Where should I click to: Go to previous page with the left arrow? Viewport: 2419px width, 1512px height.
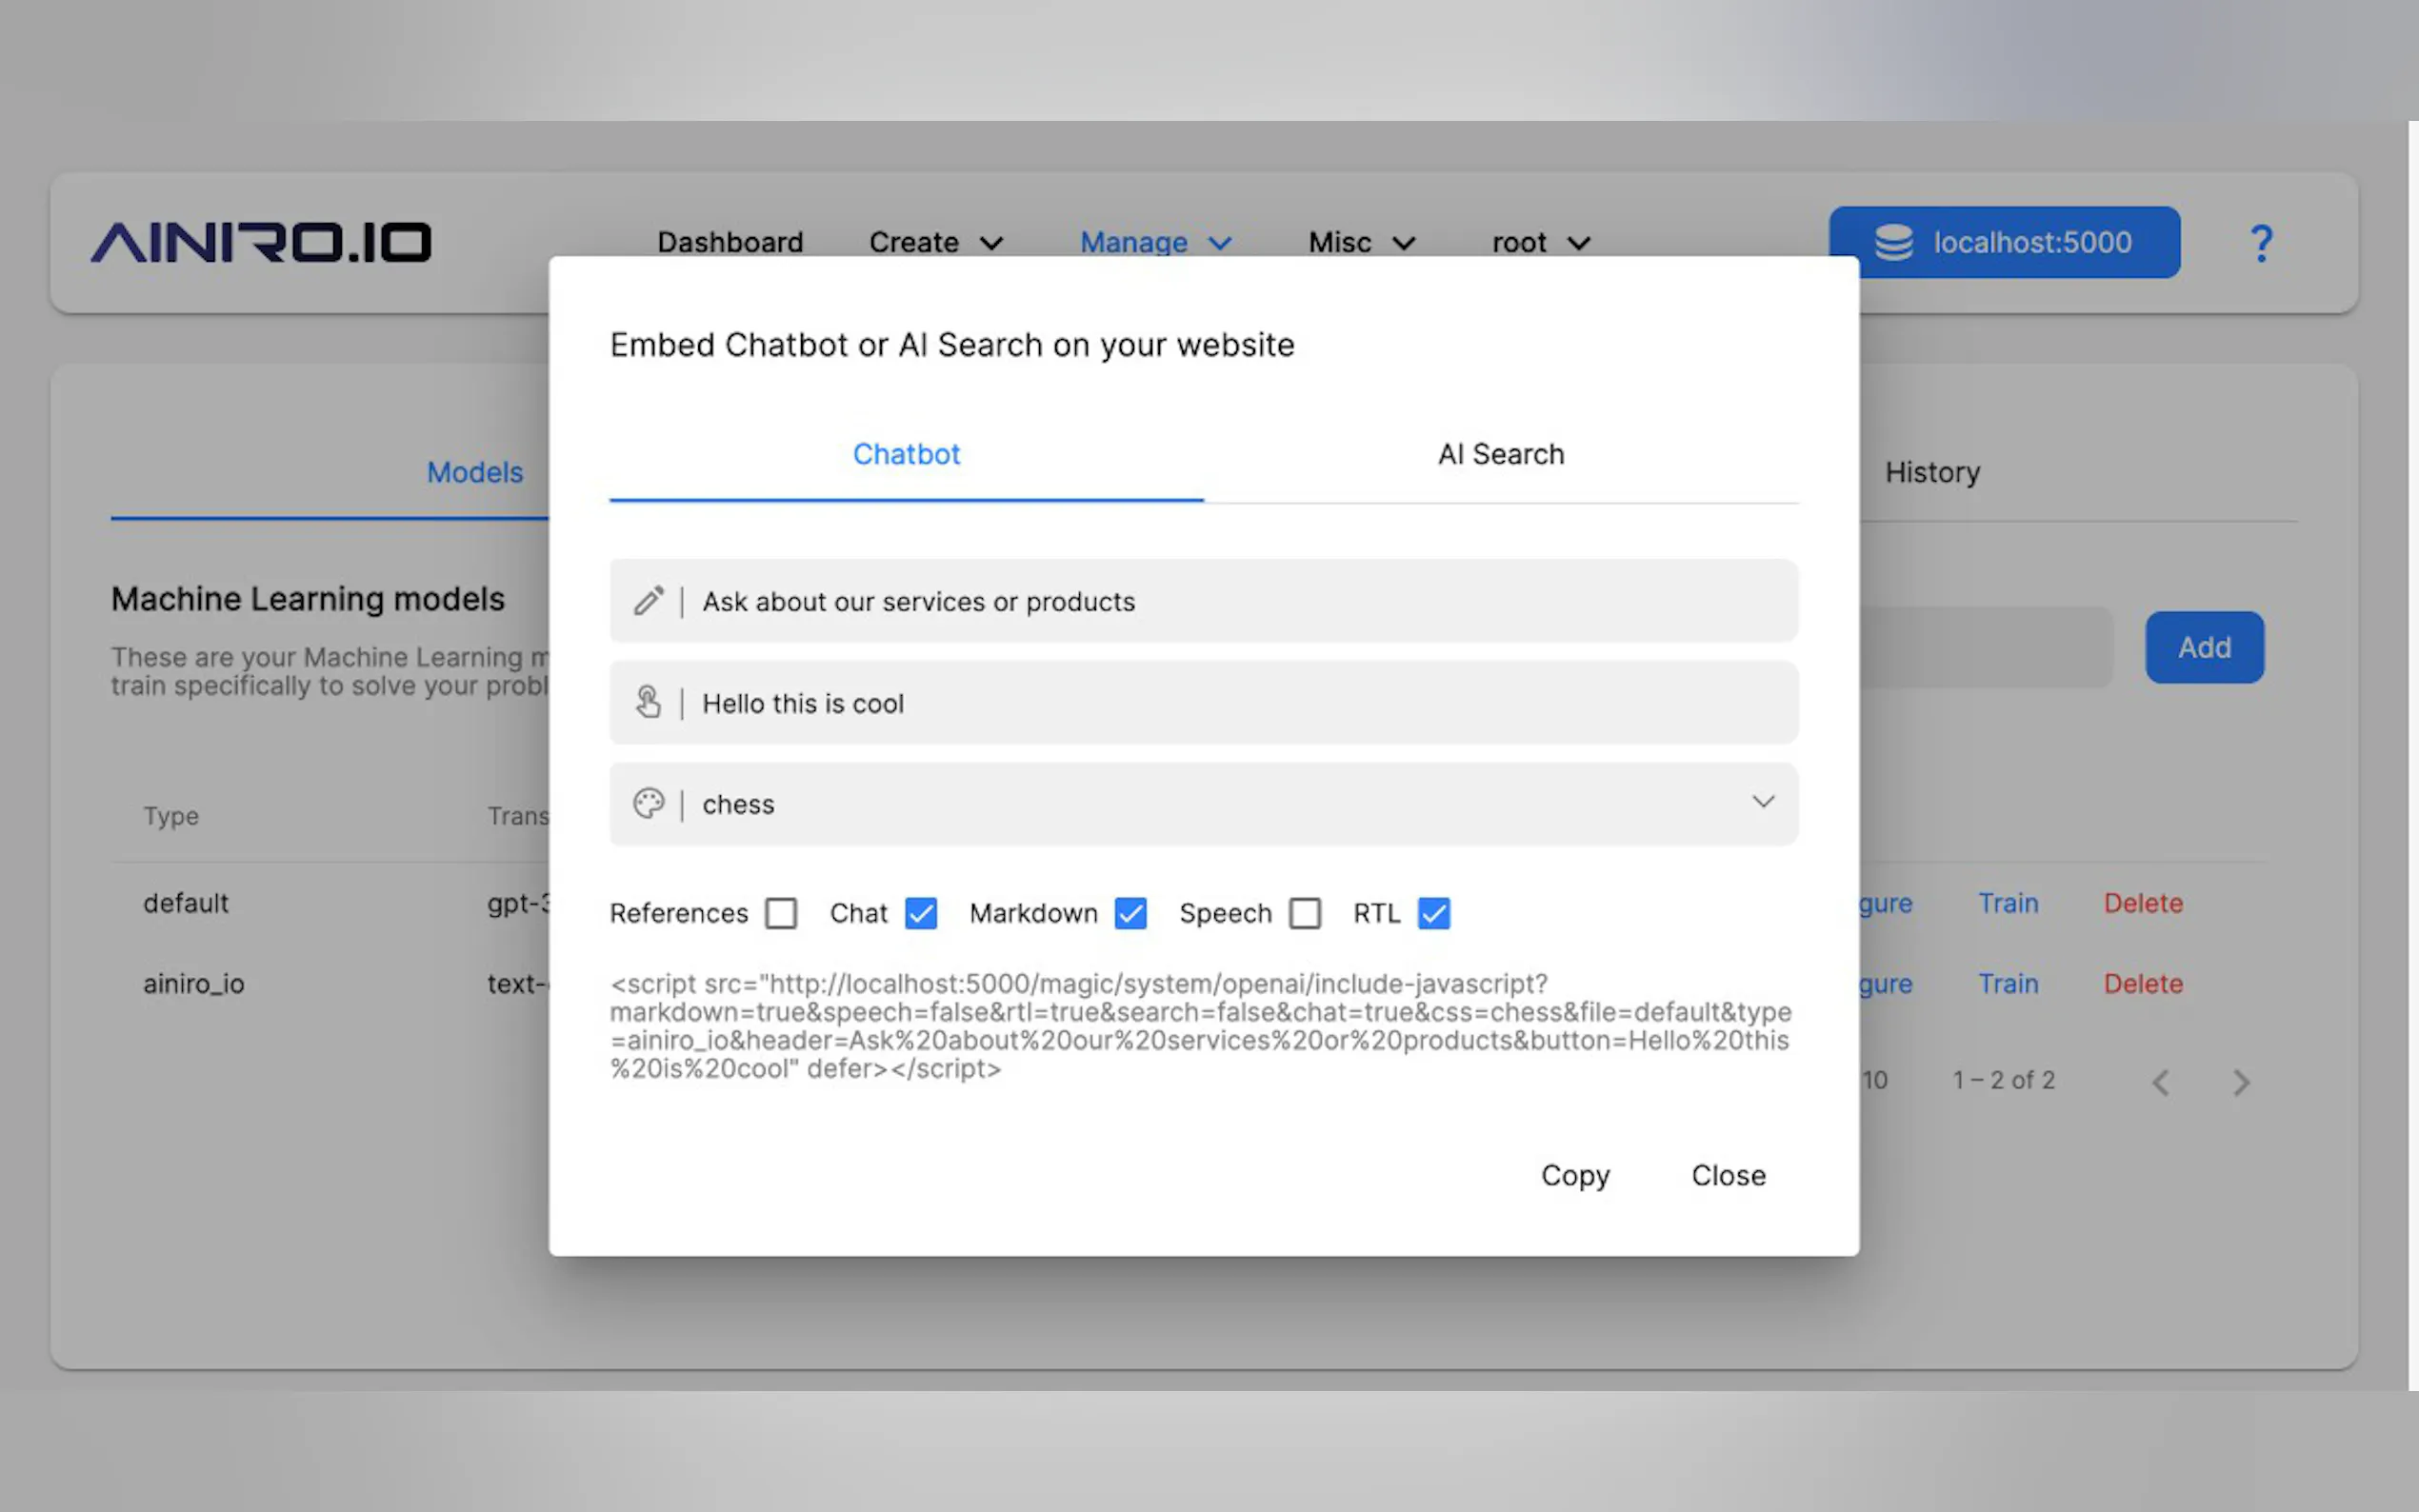click(2160, 1082)
